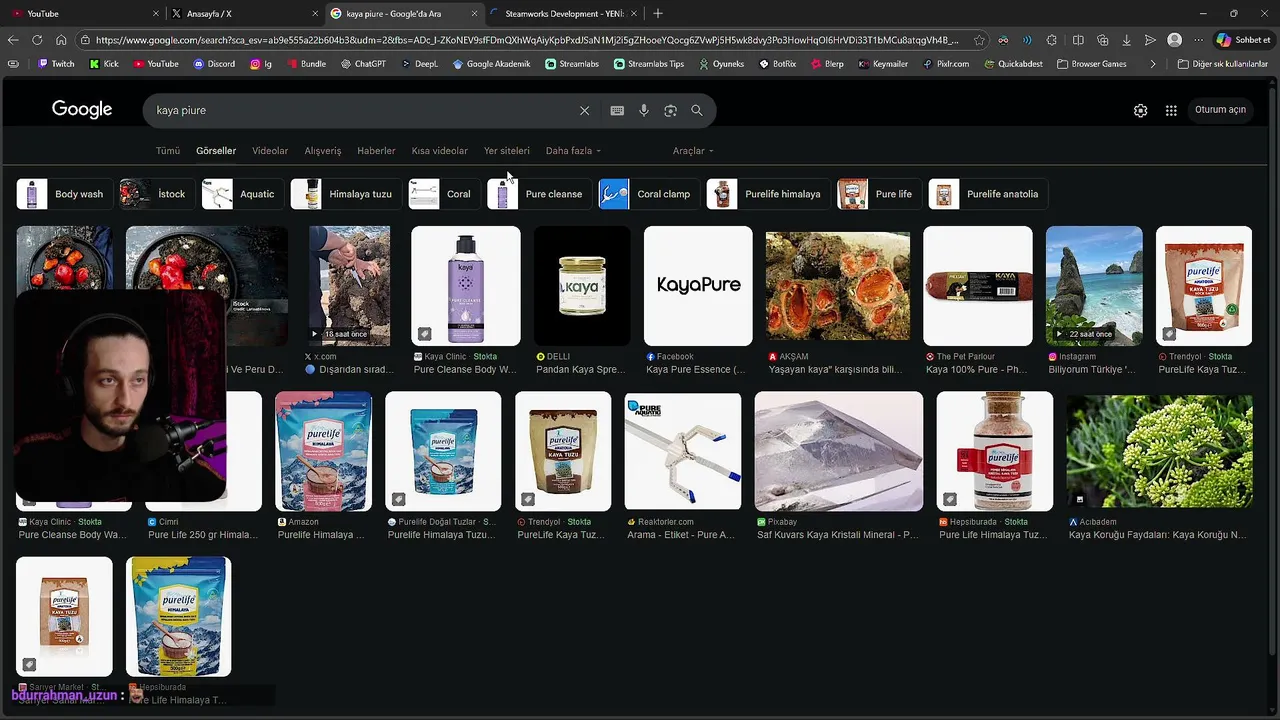Open the Acıbadem Kaya Koruğu image result
Image resolution: width=1280 pixels, height=720 pixels.
pos(1159,451)
